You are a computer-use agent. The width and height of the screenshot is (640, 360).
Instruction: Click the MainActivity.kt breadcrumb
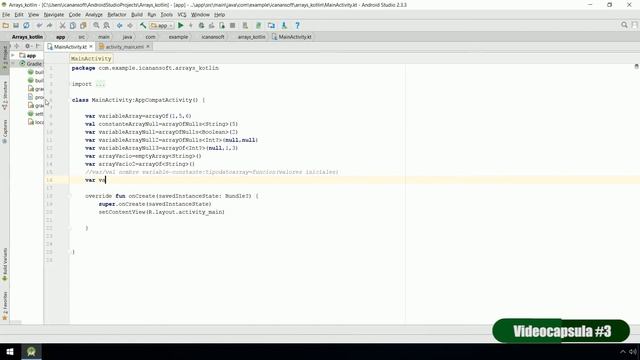tap(291, 37)
